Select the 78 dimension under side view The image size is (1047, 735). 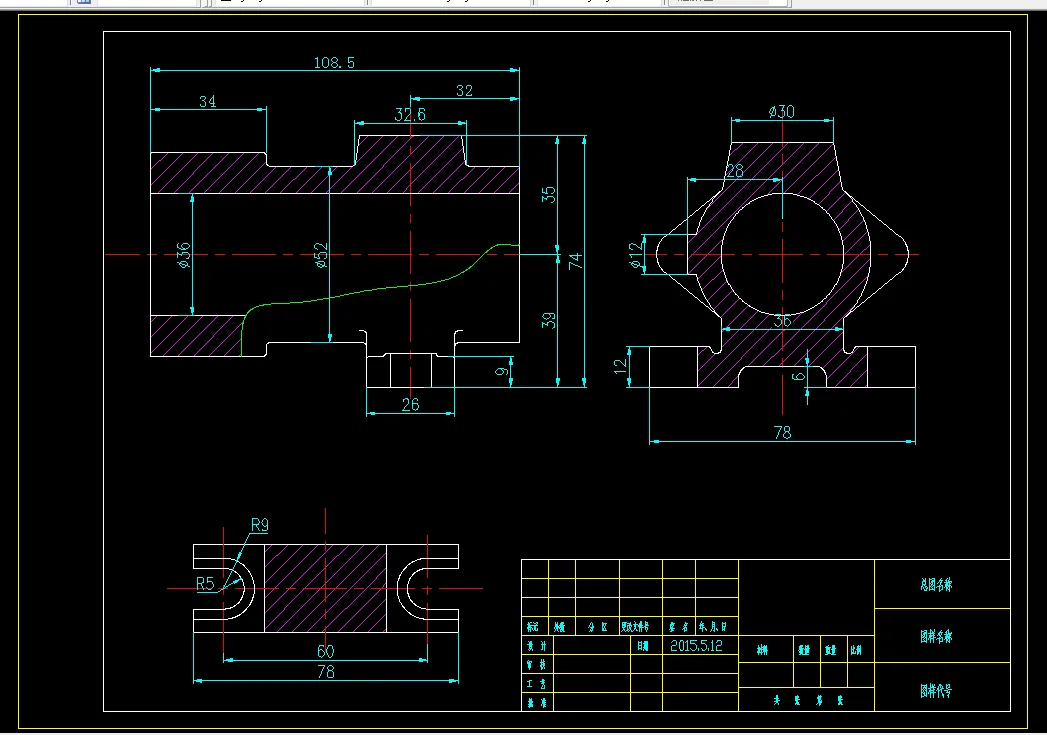click(783, 433)
